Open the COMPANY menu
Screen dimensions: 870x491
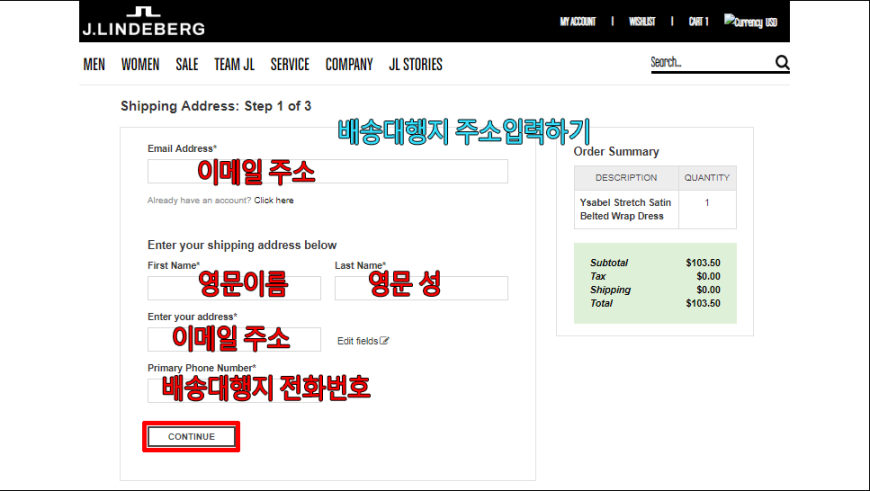coord(349,64)
